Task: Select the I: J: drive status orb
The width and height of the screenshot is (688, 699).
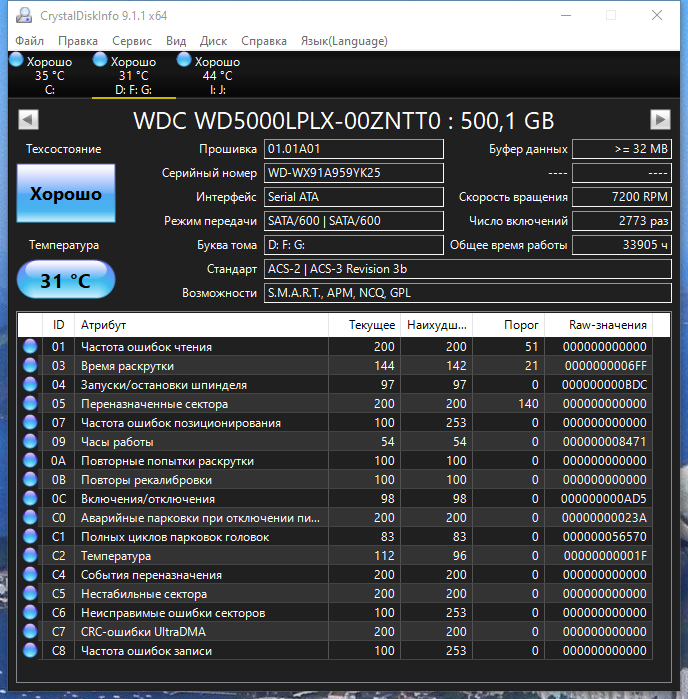Action: click(x=184, y=60)
